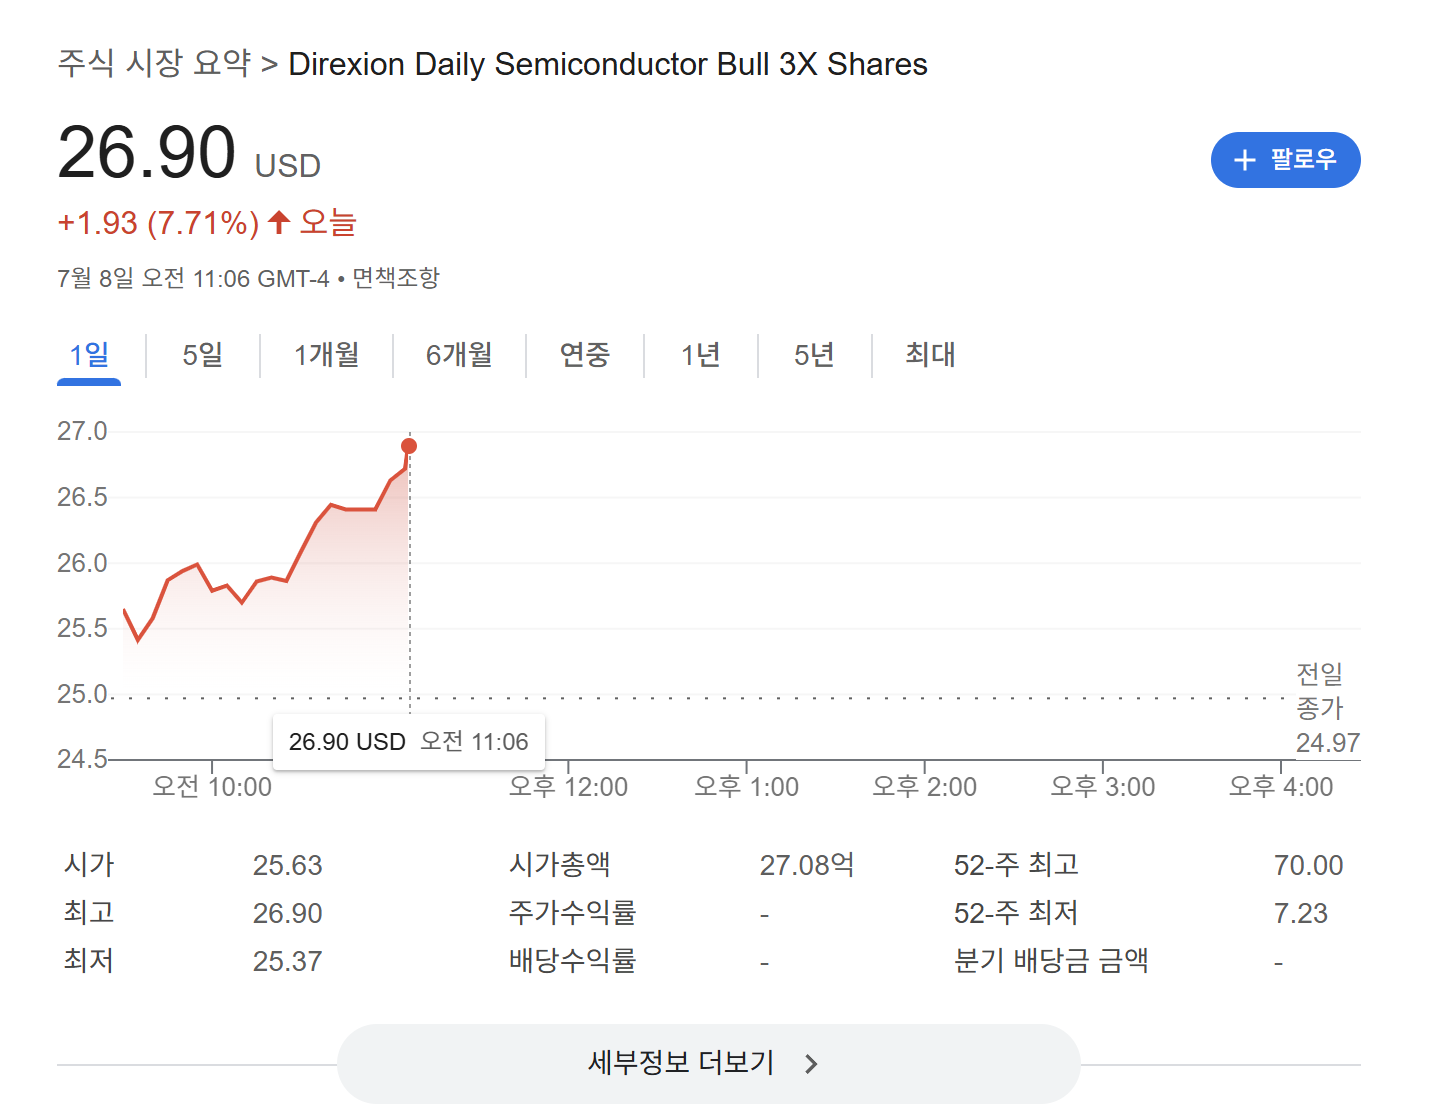This screenshot has height=1109, width=1443.
Task: Switch to the 1년 chart tab
Action: (700, 355)
